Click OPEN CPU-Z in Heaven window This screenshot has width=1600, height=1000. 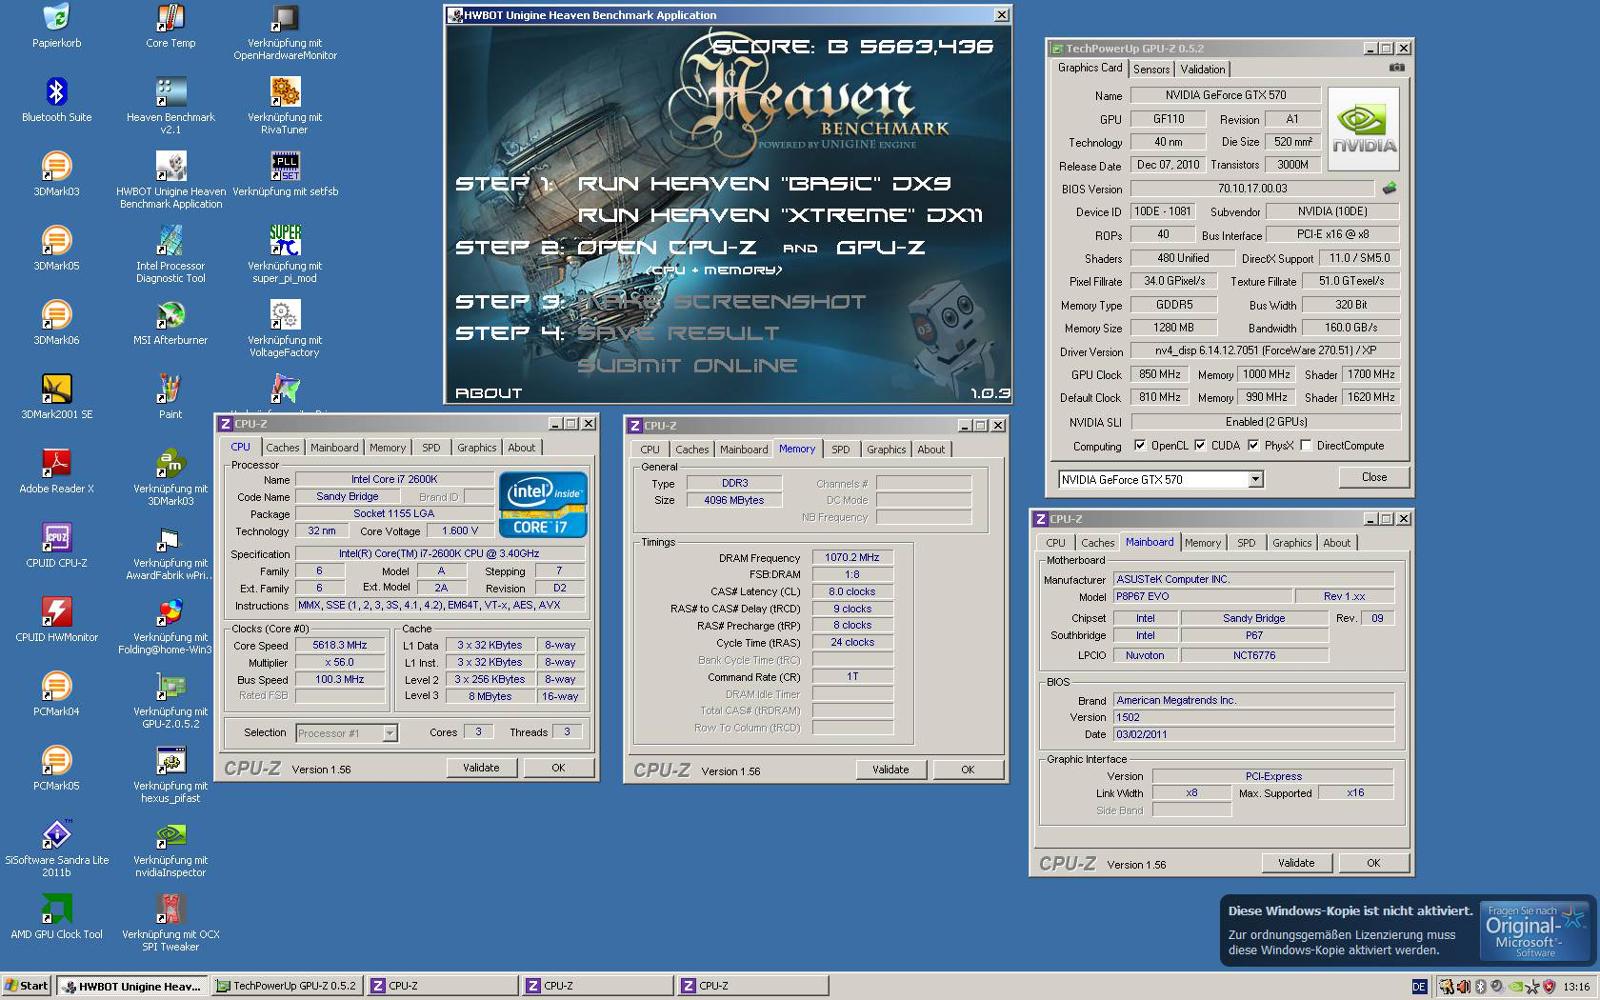coord(666,247)
